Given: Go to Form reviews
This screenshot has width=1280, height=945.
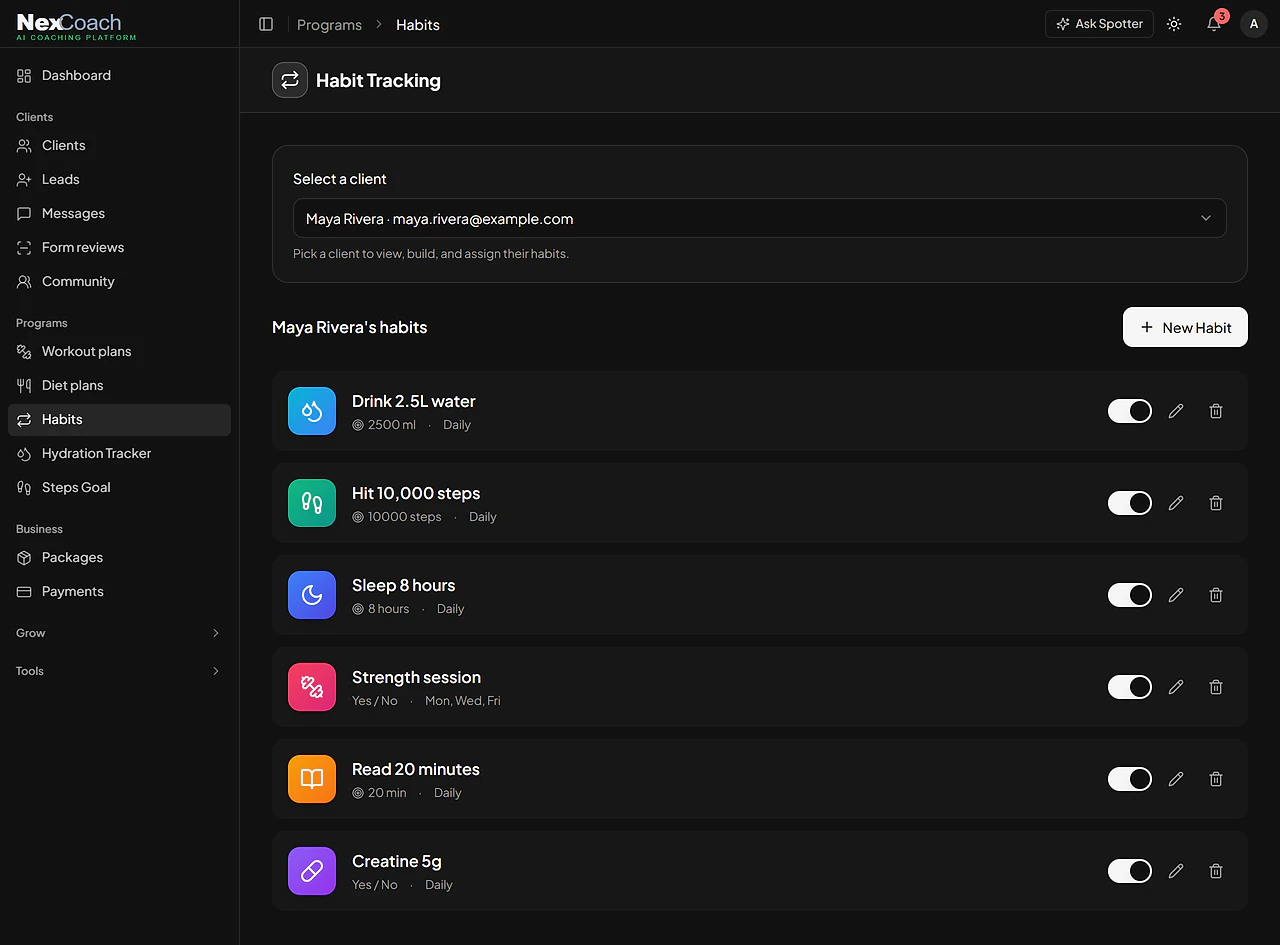Looking at the screenshot, I should pyautogui.click(x=119, y=247).
